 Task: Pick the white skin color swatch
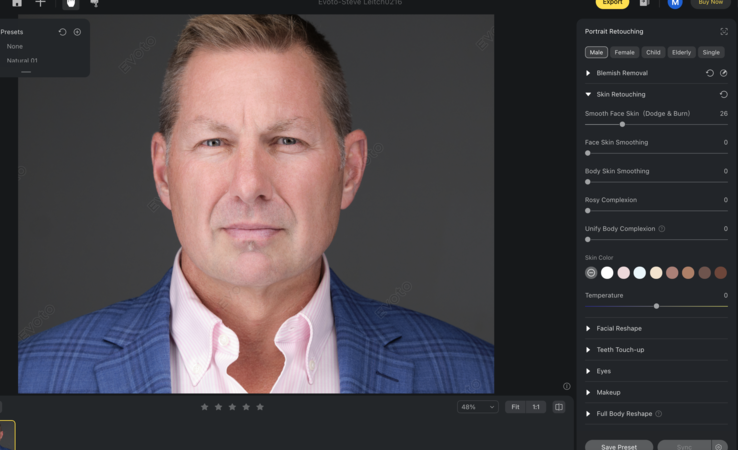[607, 272]
